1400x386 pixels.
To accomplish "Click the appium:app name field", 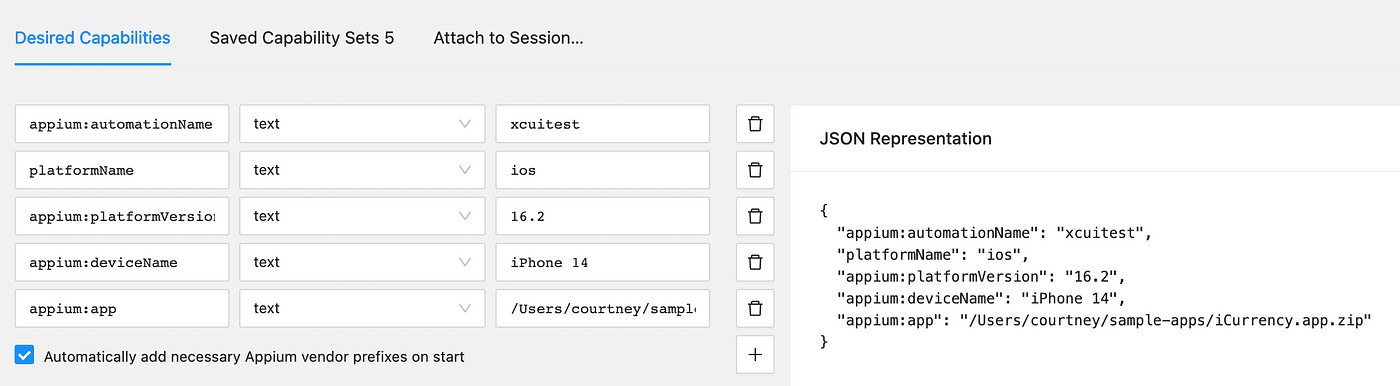I will point(122,308).
